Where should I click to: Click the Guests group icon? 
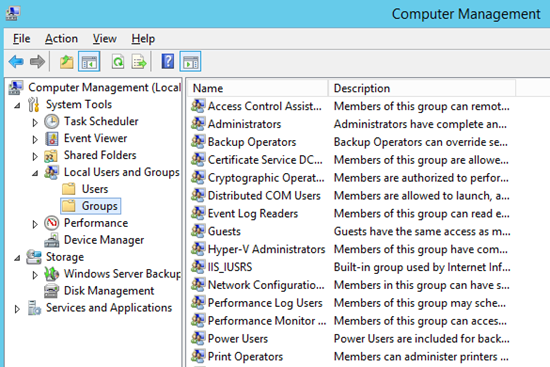(x=198, y=231)
